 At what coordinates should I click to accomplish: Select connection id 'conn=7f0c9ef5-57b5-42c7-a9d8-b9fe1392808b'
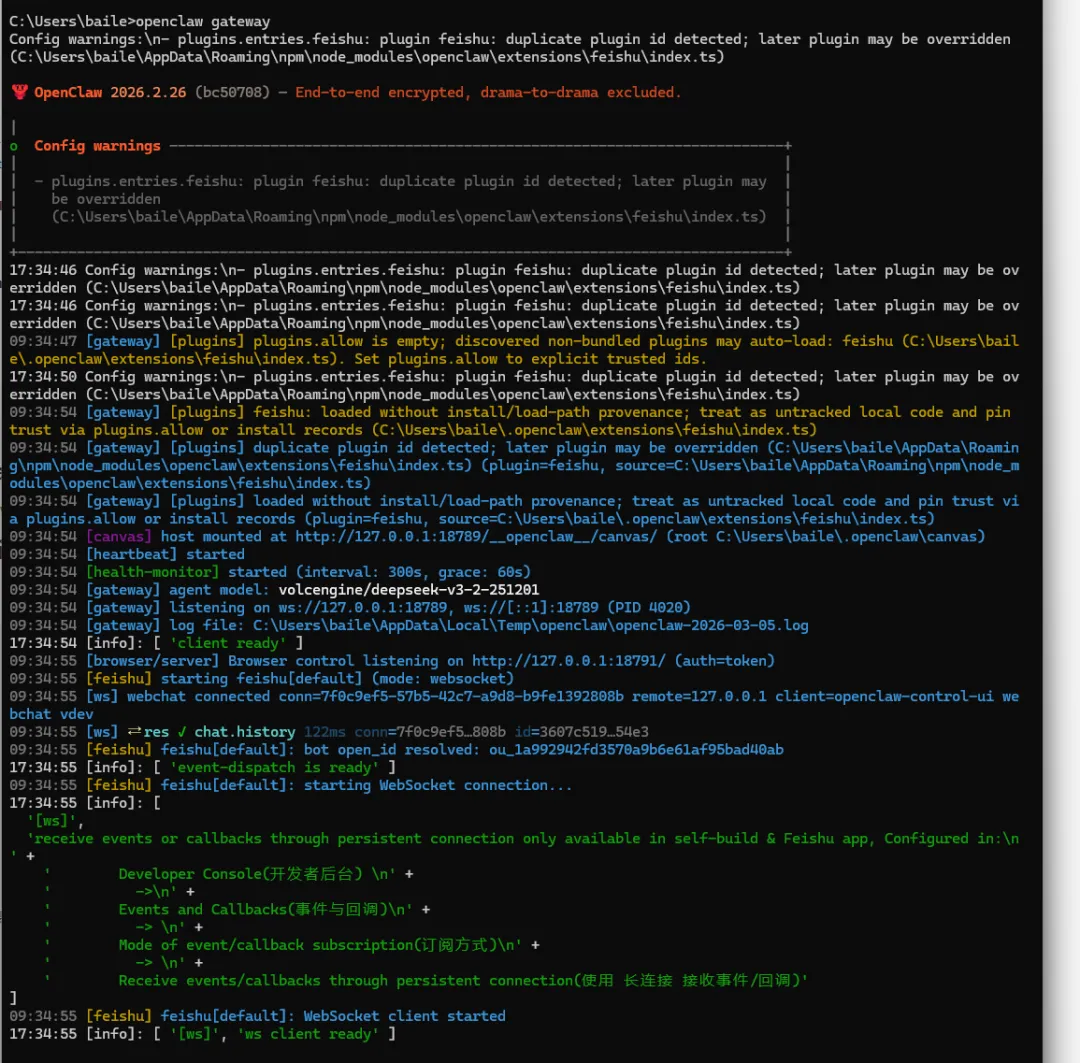(x=451, y=696)
